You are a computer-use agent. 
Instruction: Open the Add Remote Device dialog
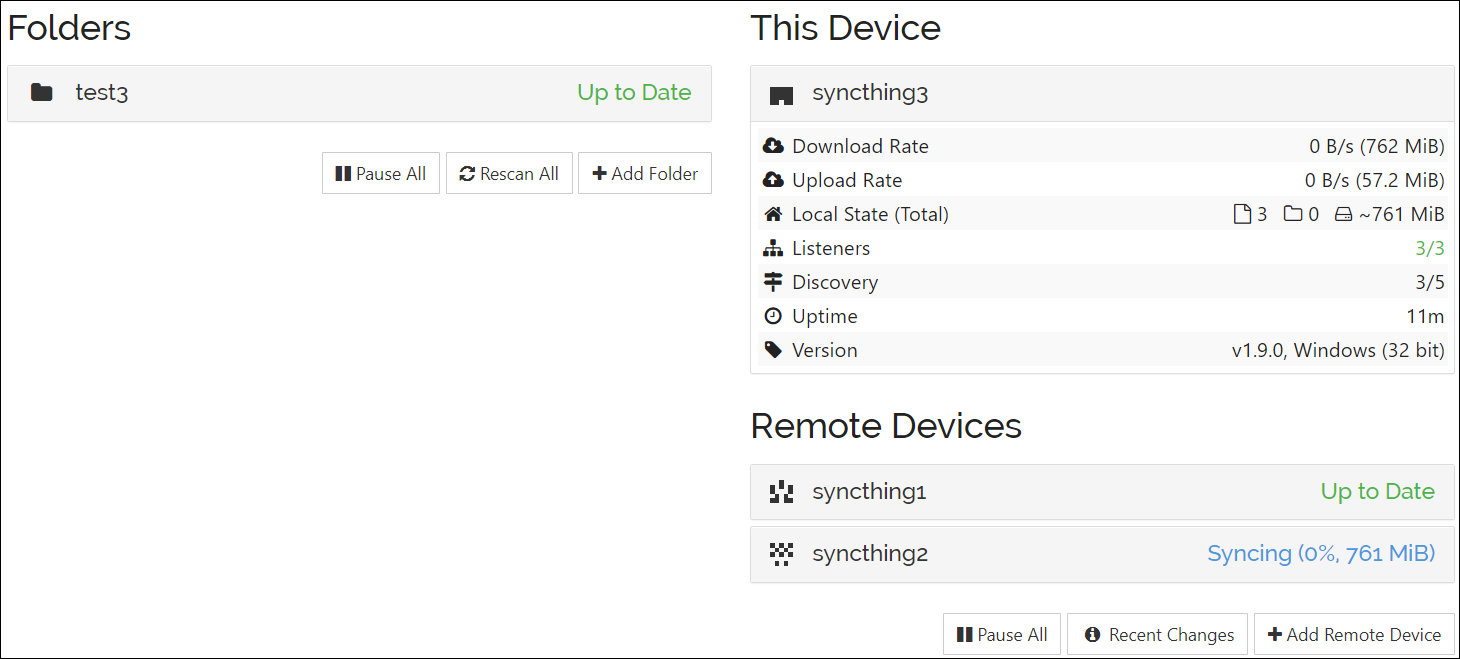tap(1354, 634)
